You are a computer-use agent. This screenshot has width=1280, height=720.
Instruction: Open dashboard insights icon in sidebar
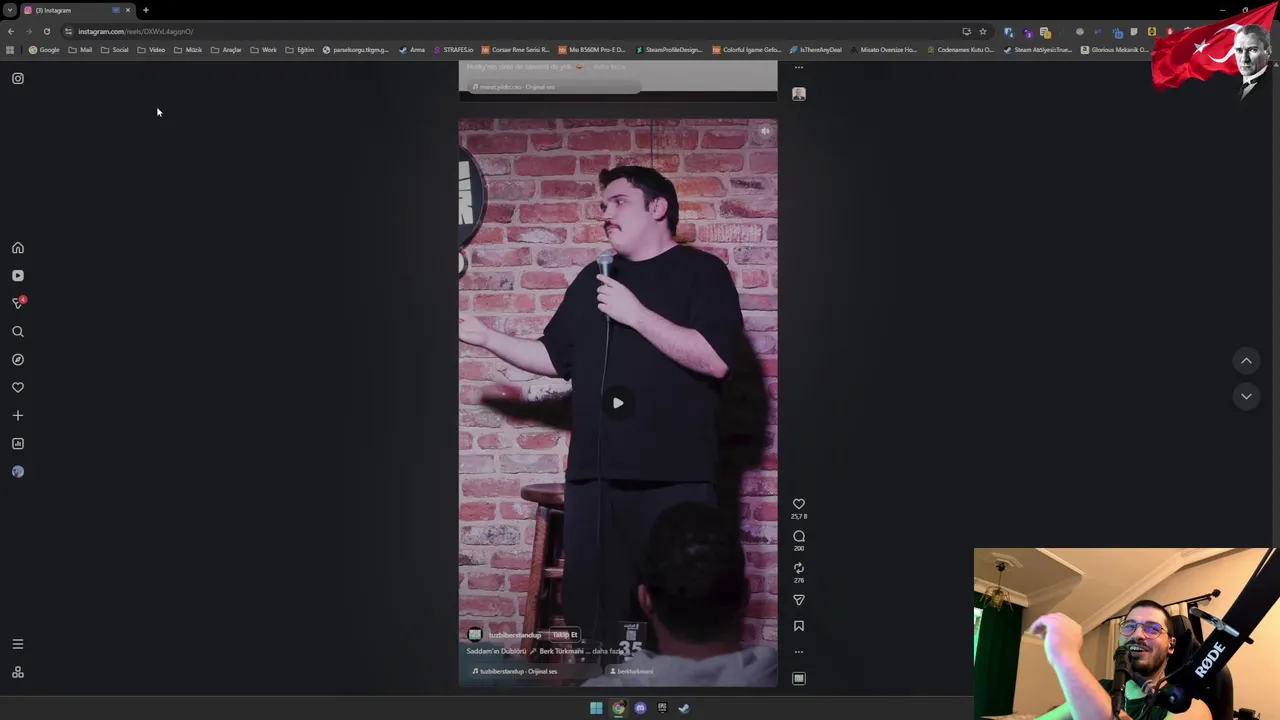point(17,443)
